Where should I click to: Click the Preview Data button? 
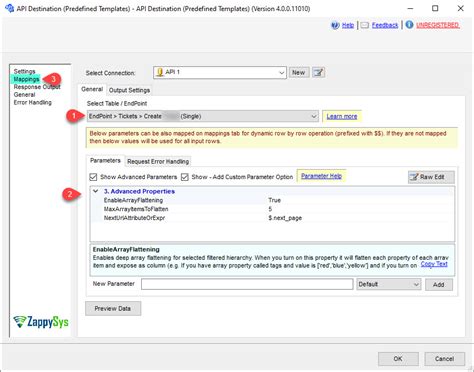pos(113,309)
